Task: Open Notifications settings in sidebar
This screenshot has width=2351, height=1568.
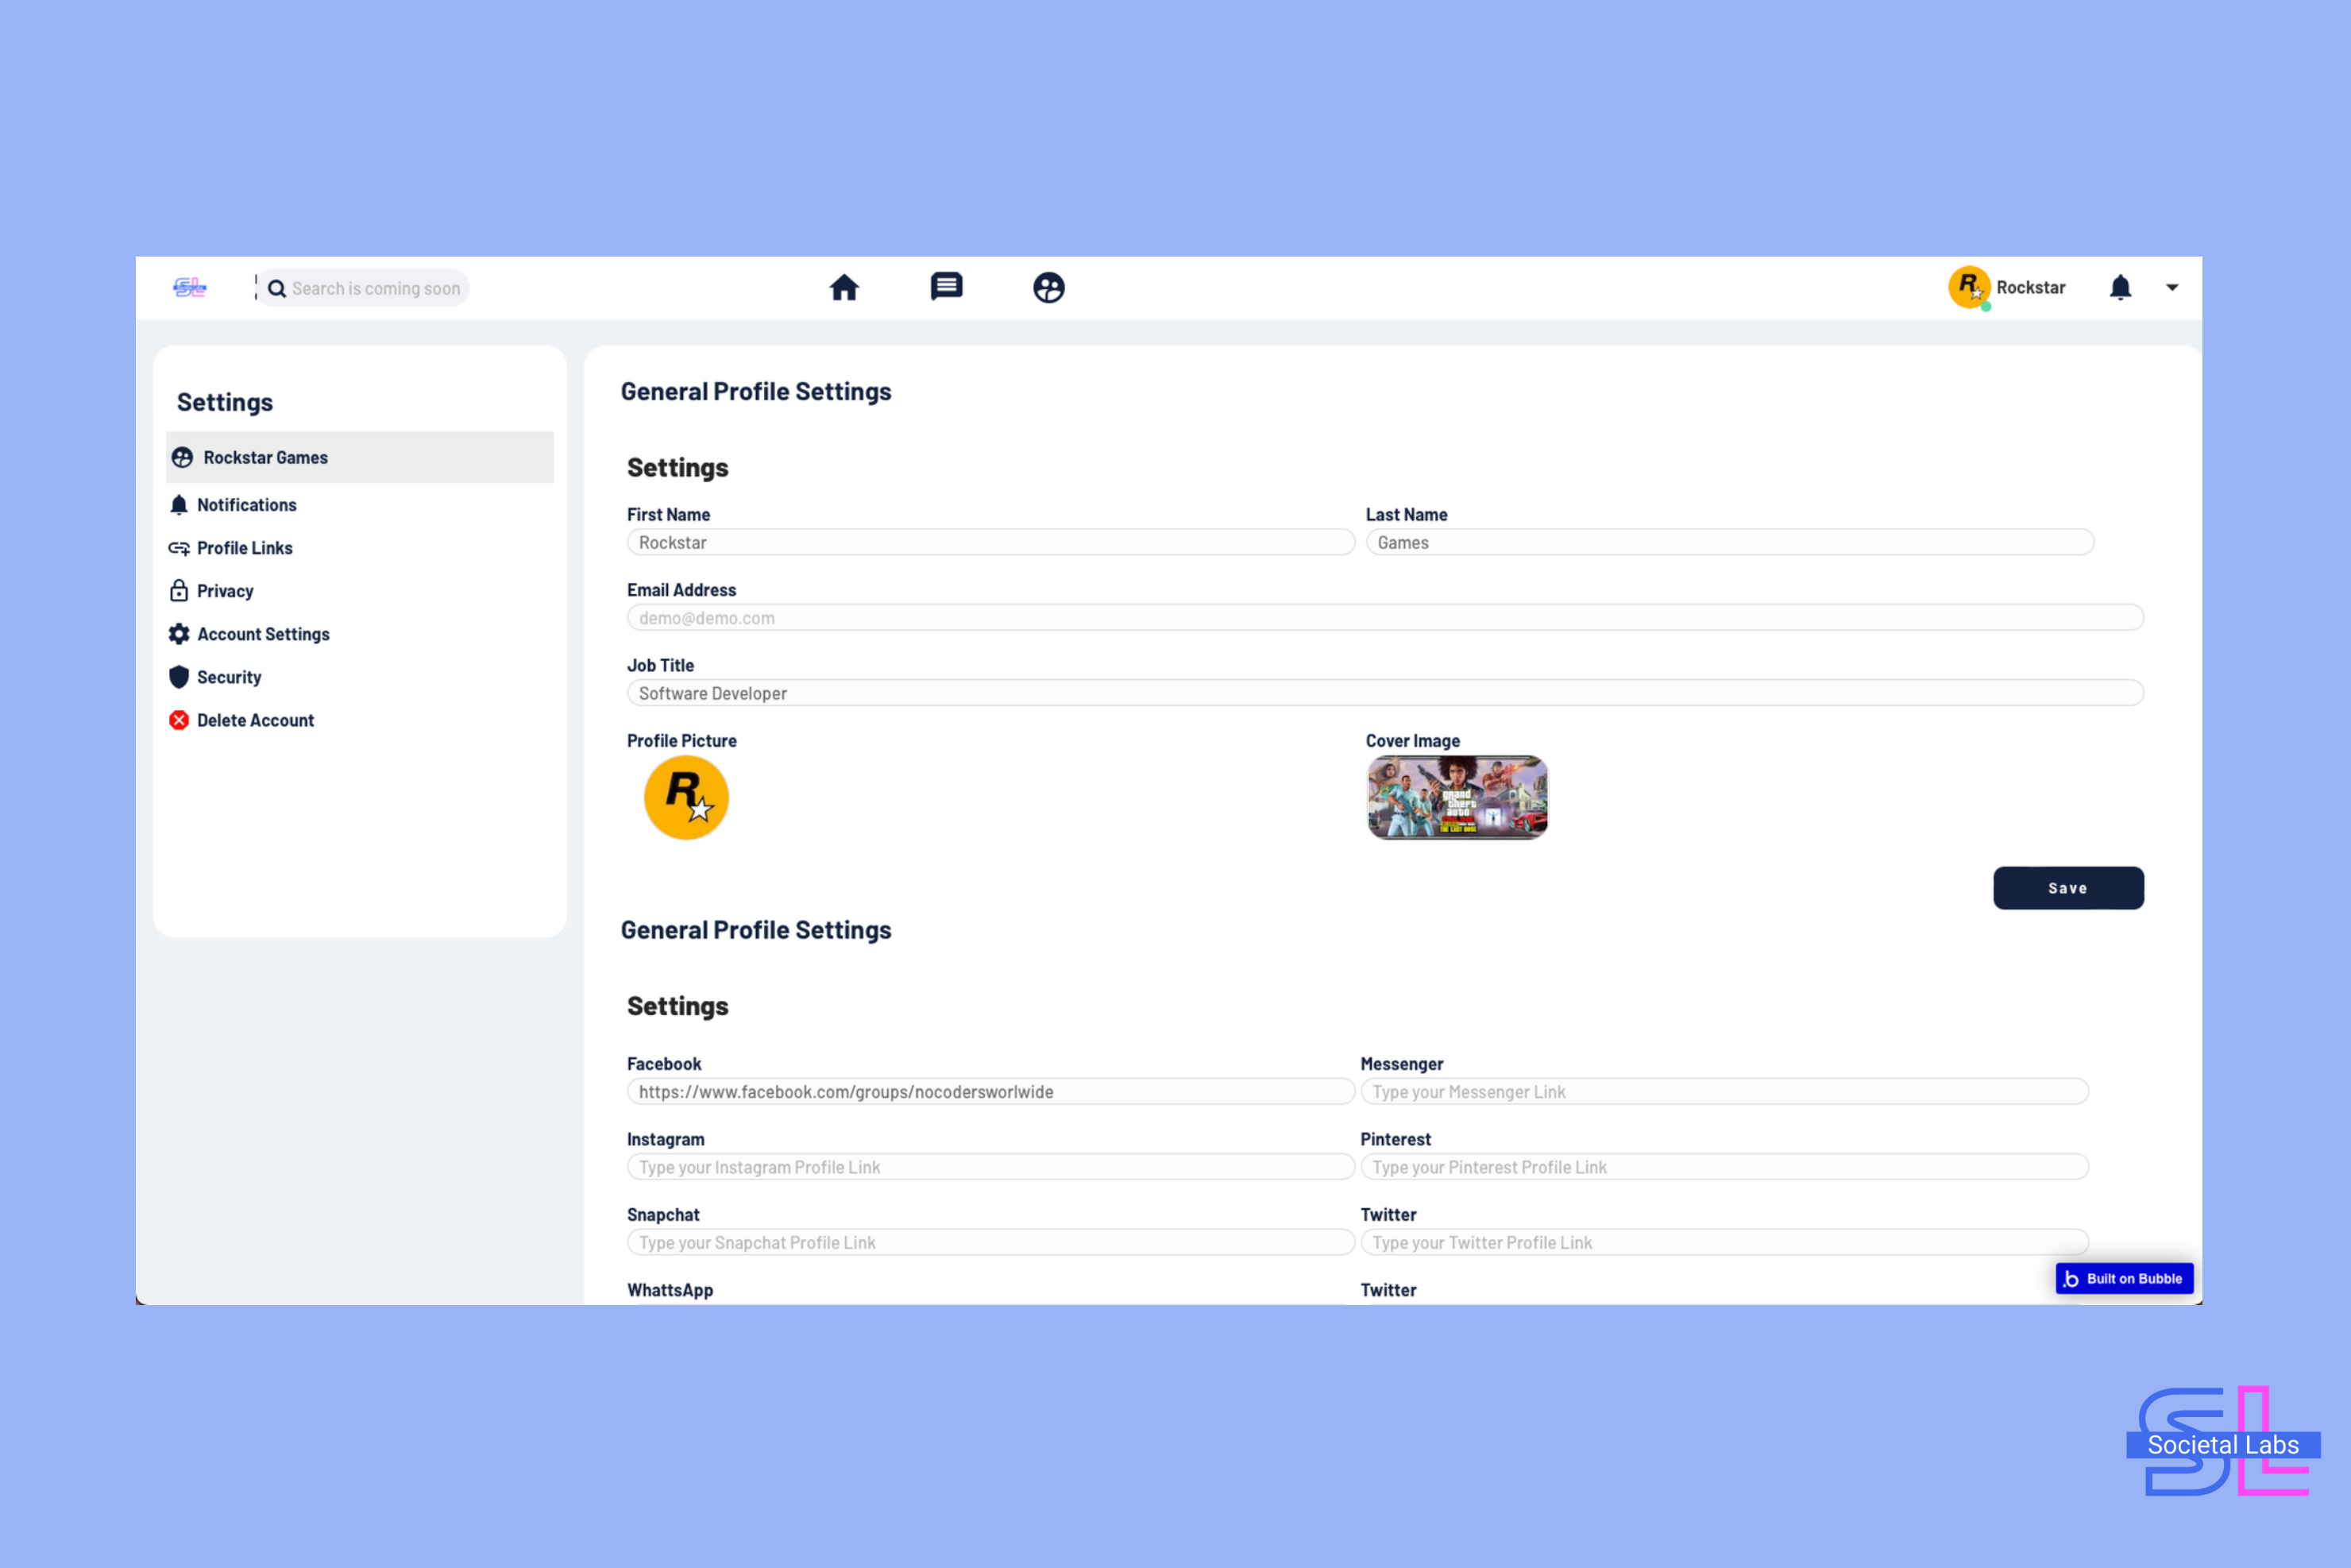Action: pos(247,504)
